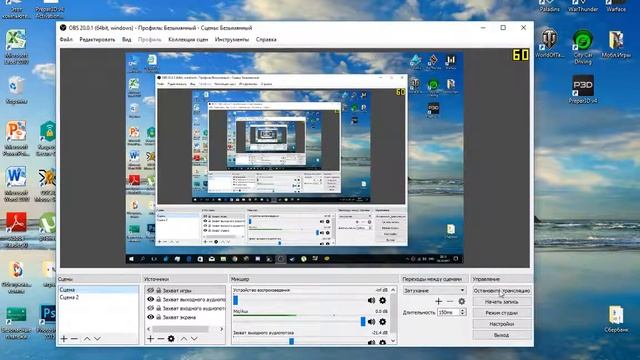The width and height of the screenshot is (640, 360).
Task: Toggle lock on Захват экрана source
Action: 159,317
